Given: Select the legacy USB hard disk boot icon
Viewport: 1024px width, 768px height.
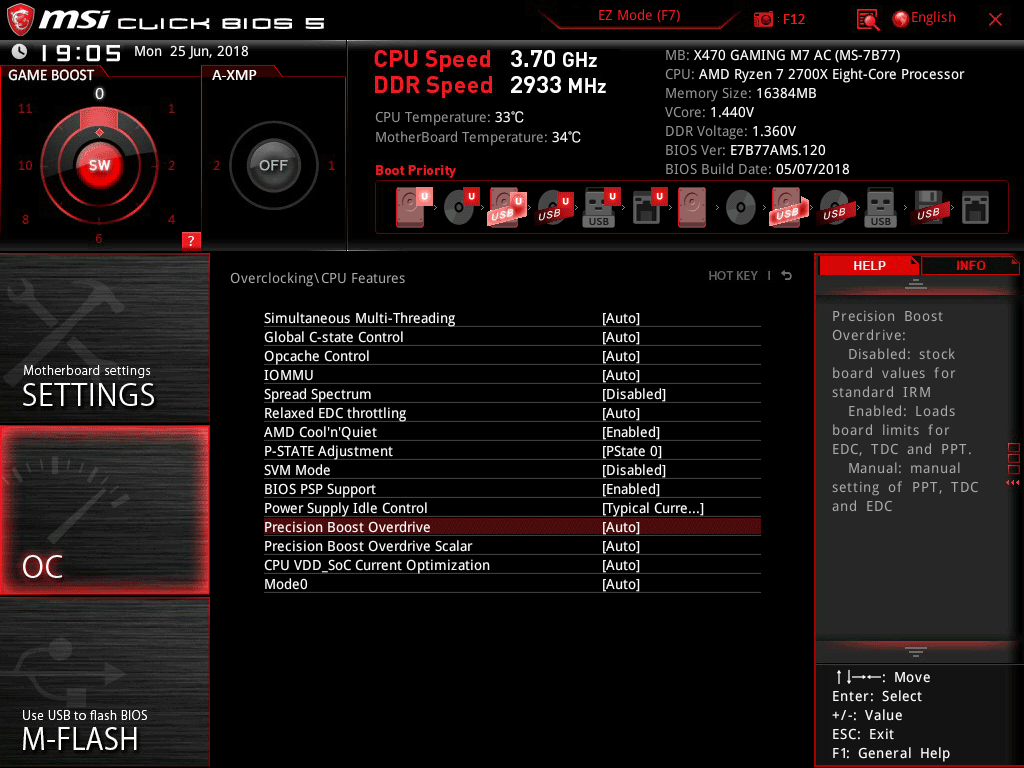Looking at the screenshot, I should click(788, 208).
